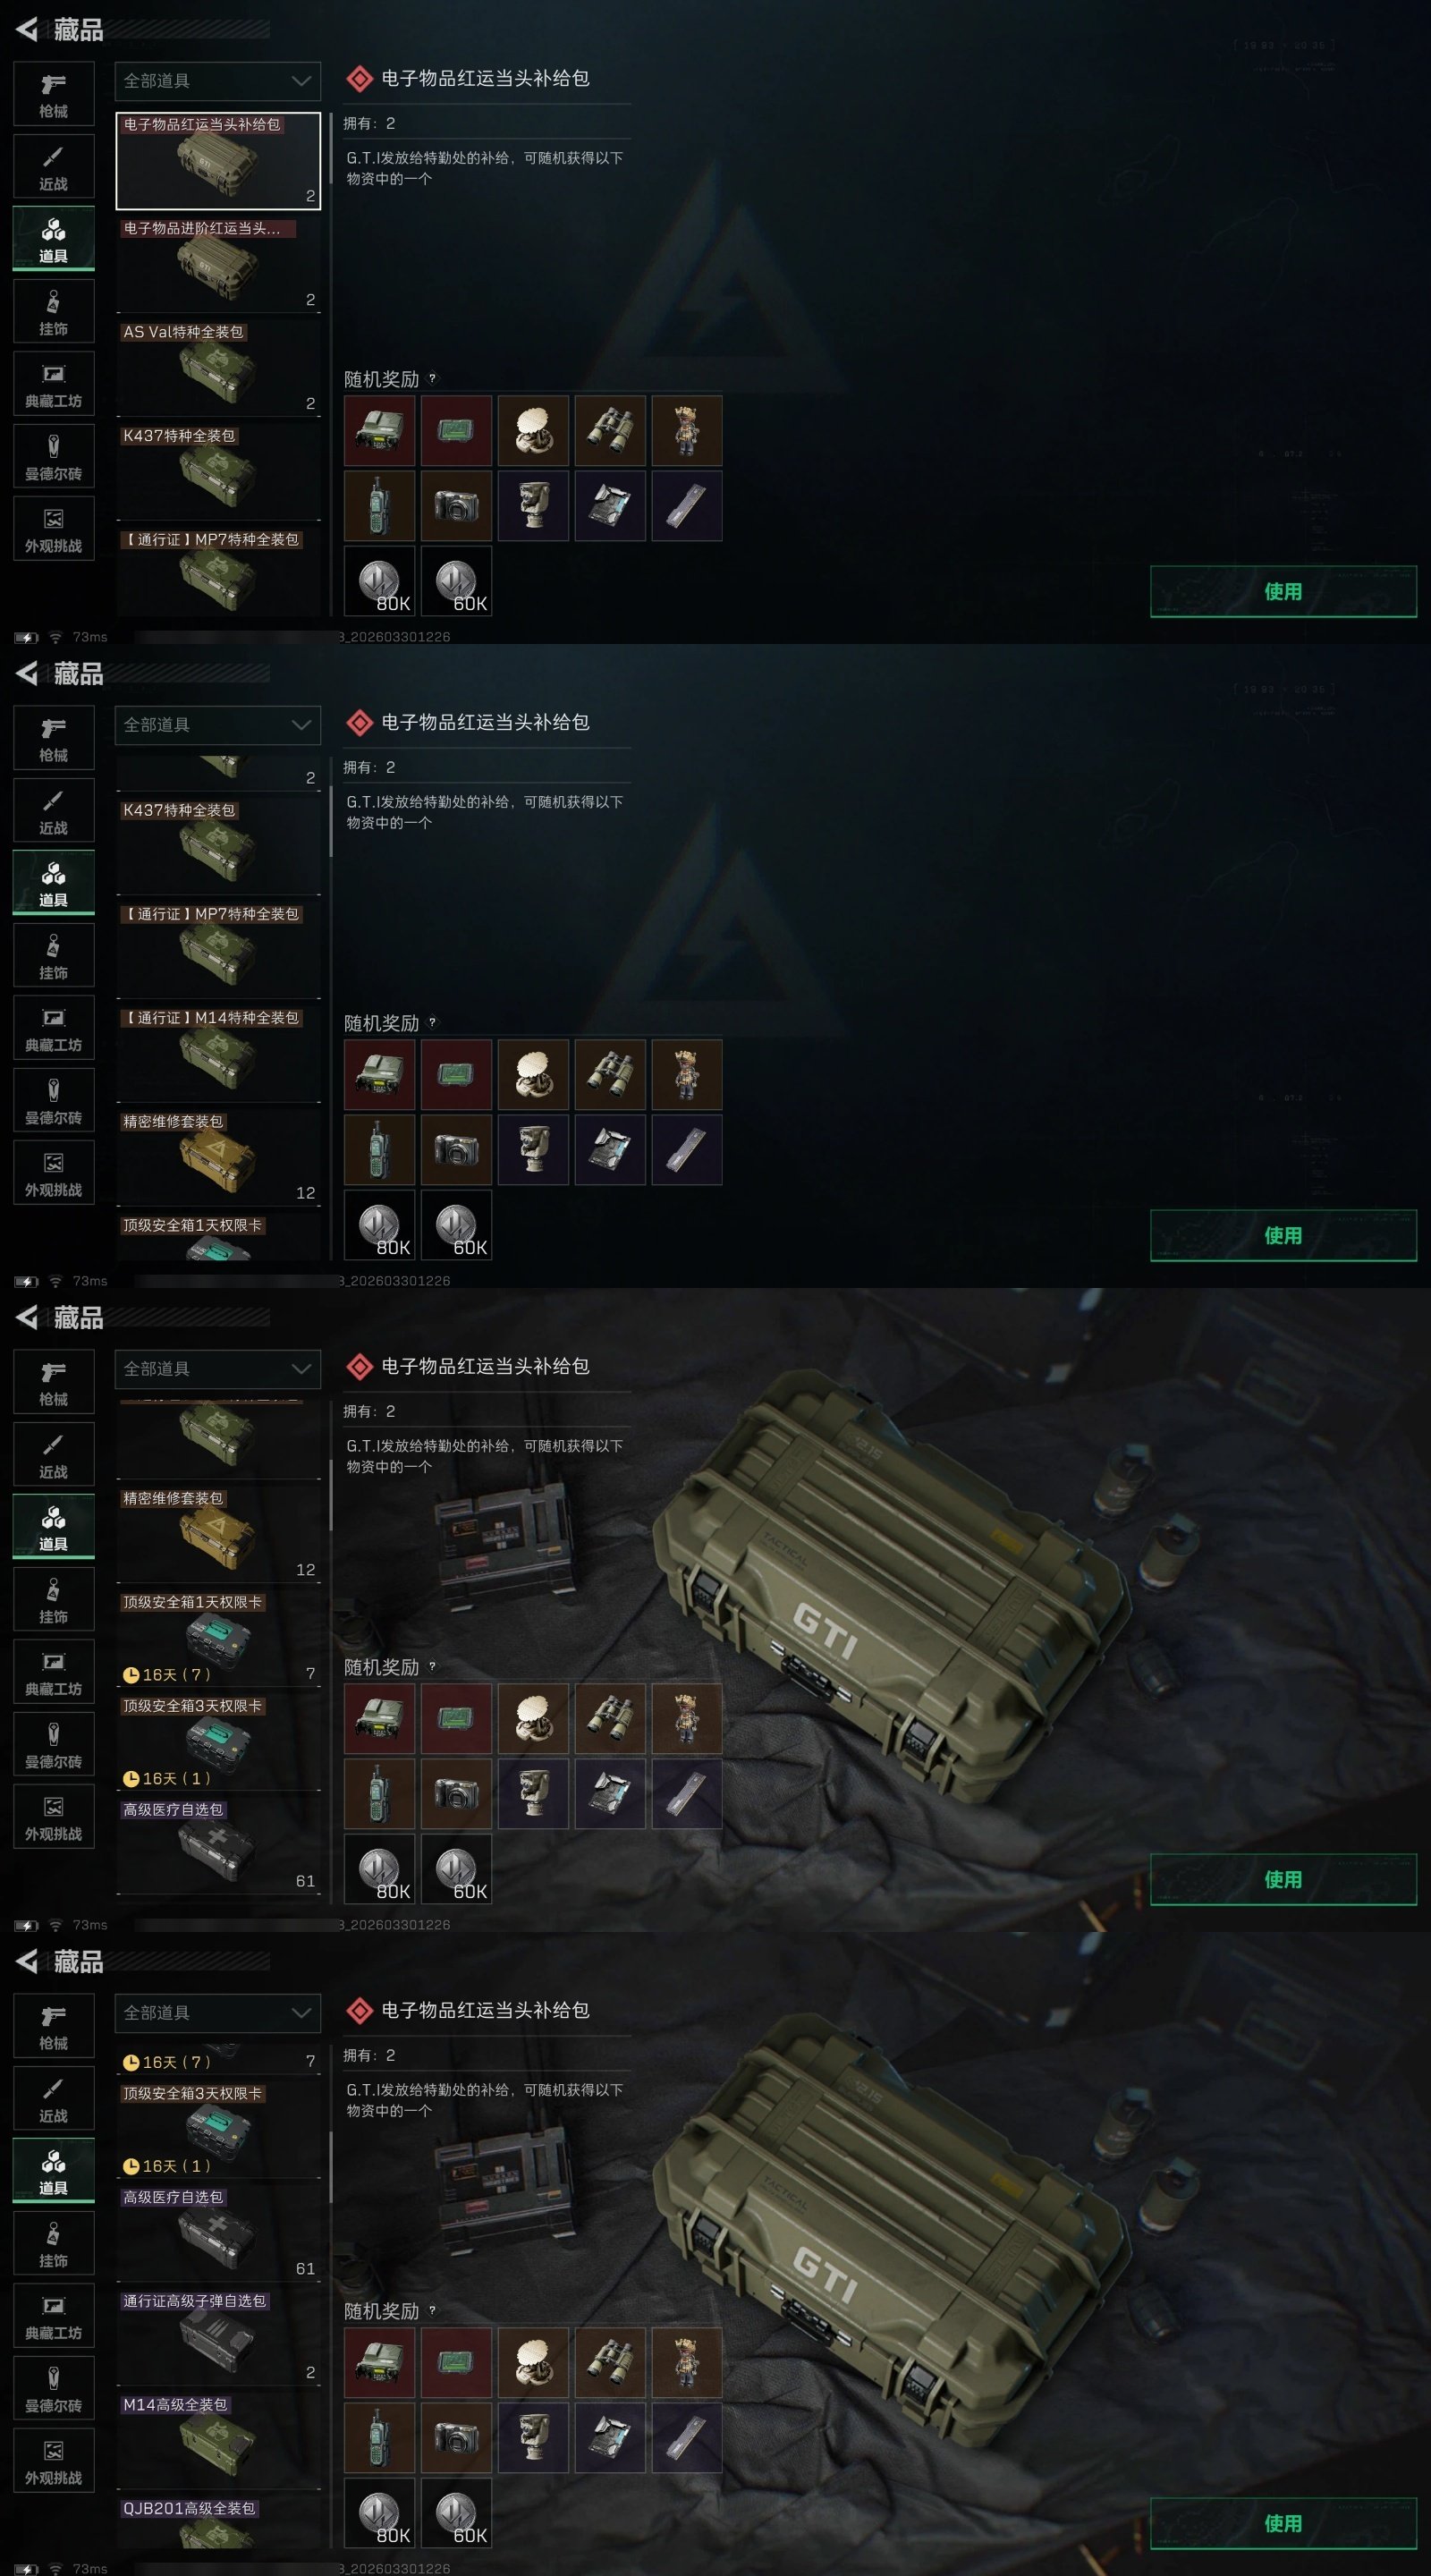Open the 【通行证】M14特种全装包 item
Viewport: 1431px width, 2576px height.
[218, 1053]
